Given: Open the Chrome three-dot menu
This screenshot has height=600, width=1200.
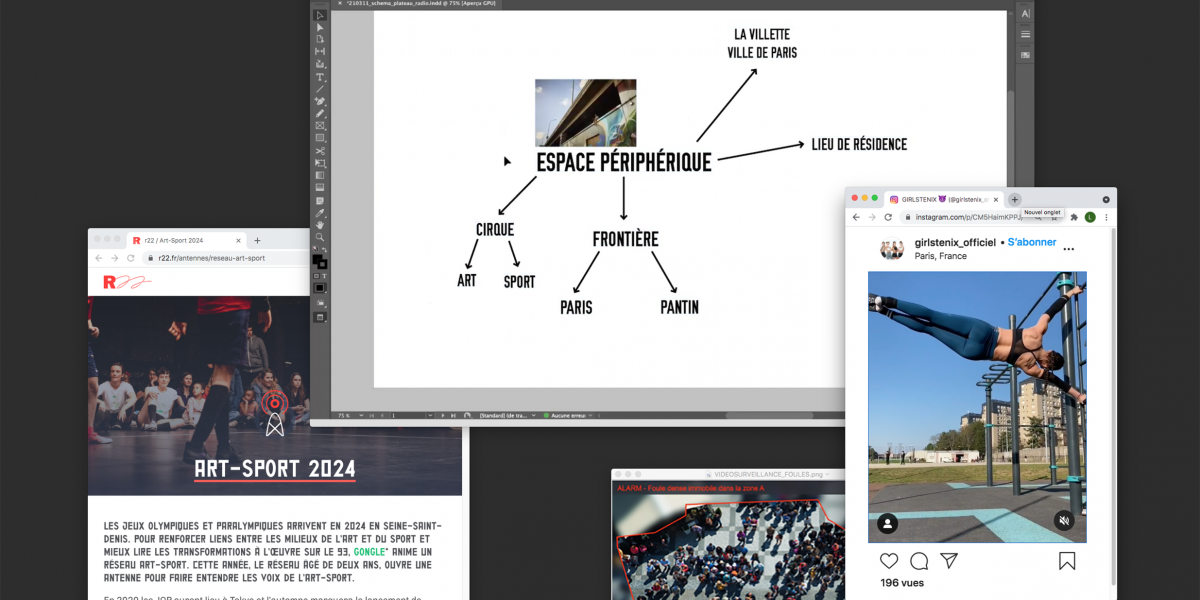Looking at the screenshot, I should click(1106, 217).
